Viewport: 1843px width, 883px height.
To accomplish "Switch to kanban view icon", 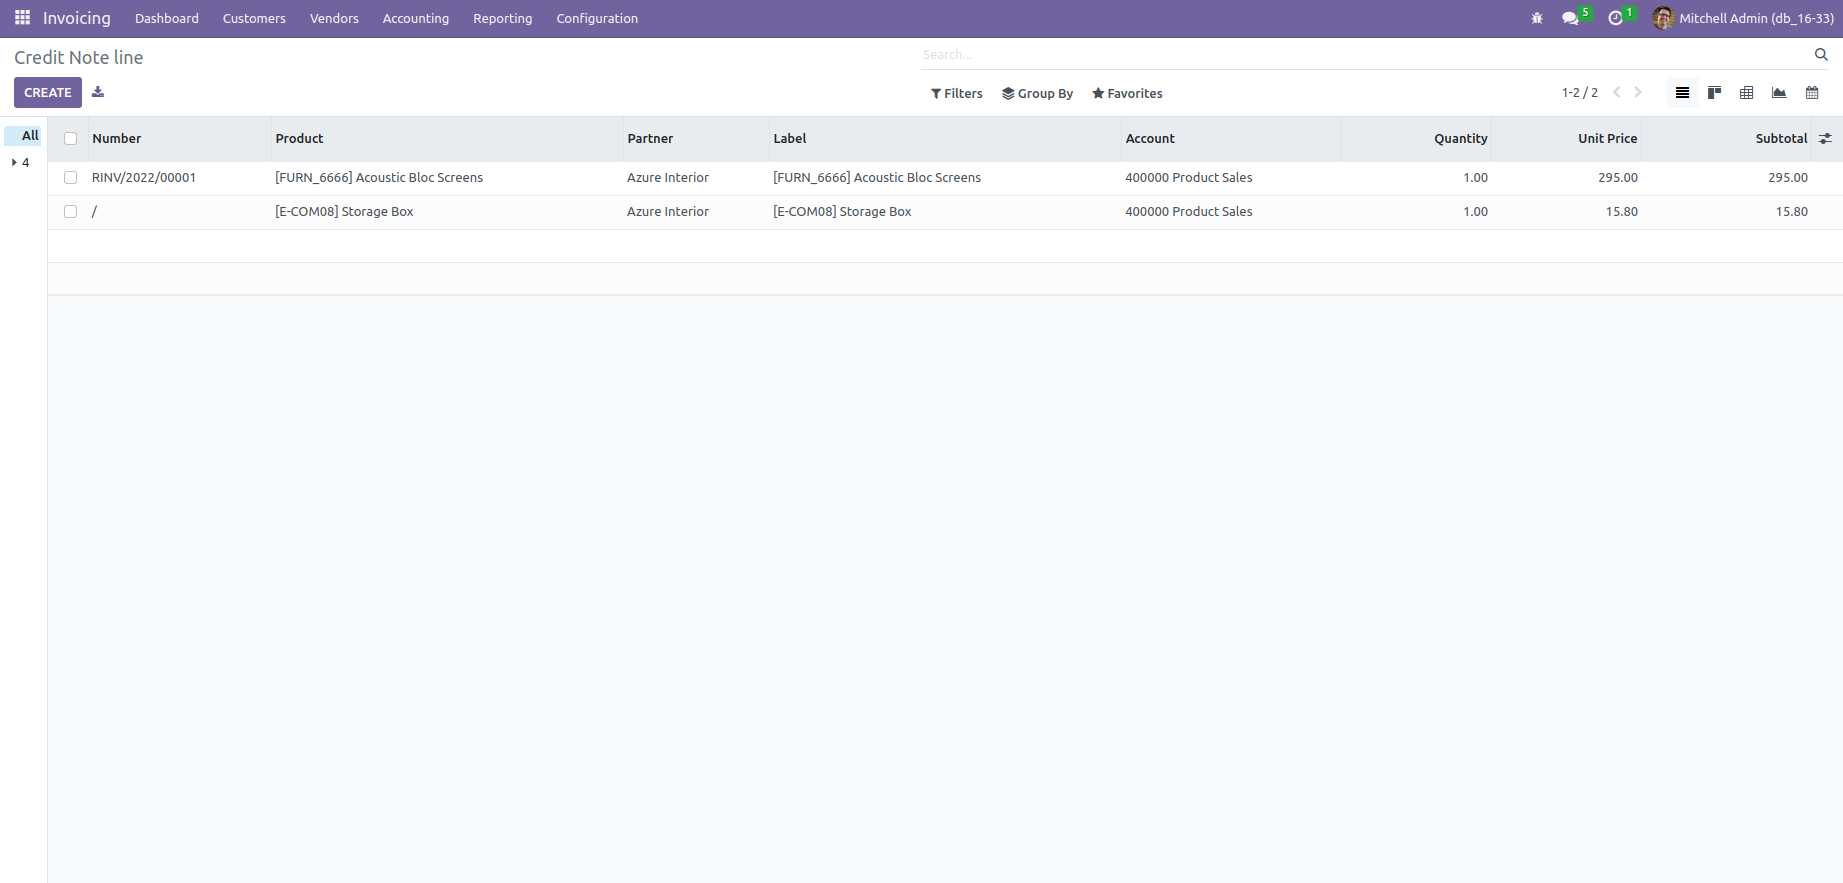I will (1714, 93).
